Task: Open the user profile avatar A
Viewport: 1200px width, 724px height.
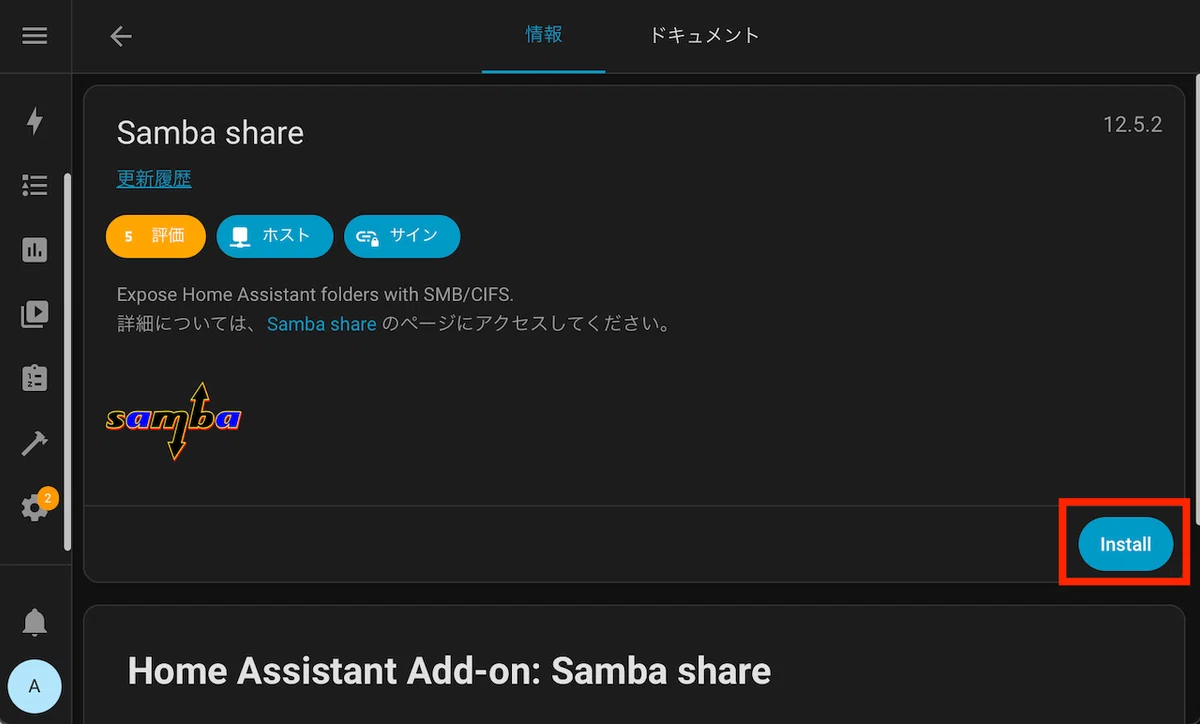Action: tap(35, 686)
